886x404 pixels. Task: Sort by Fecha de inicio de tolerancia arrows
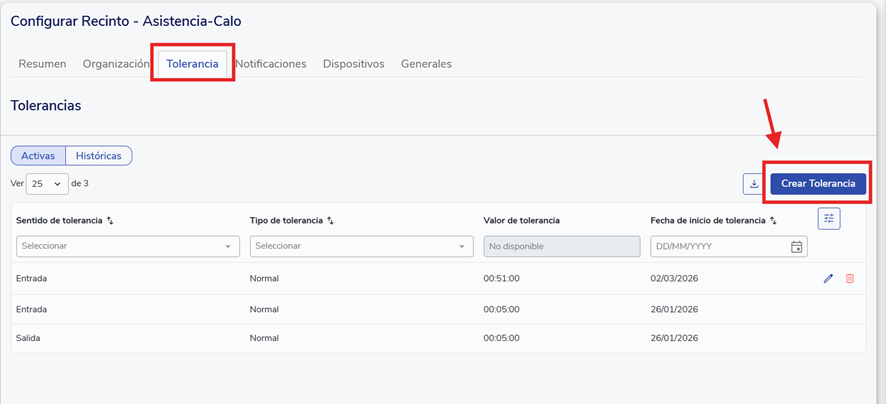[x=774, y=220]
